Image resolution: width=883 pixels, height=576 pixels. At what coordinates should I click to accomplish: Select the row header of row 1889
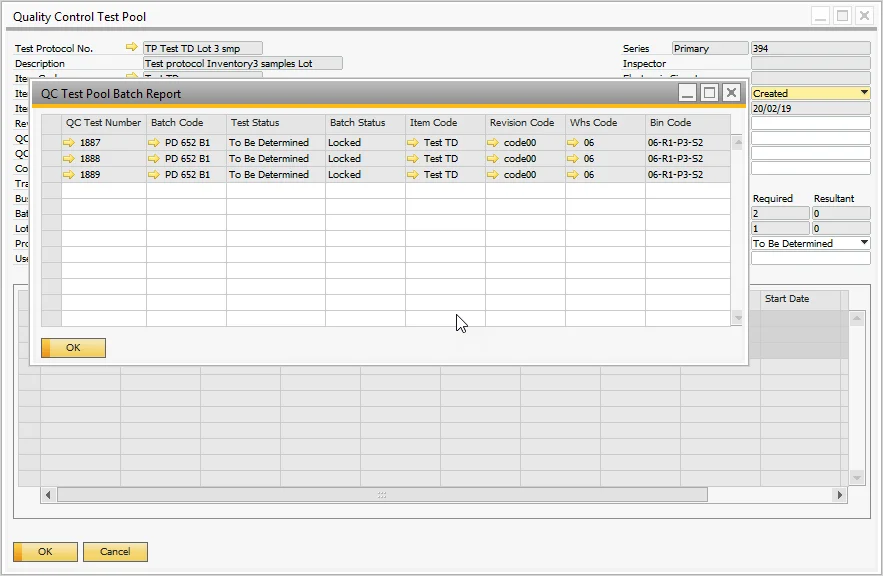click(x=51, y=175)
